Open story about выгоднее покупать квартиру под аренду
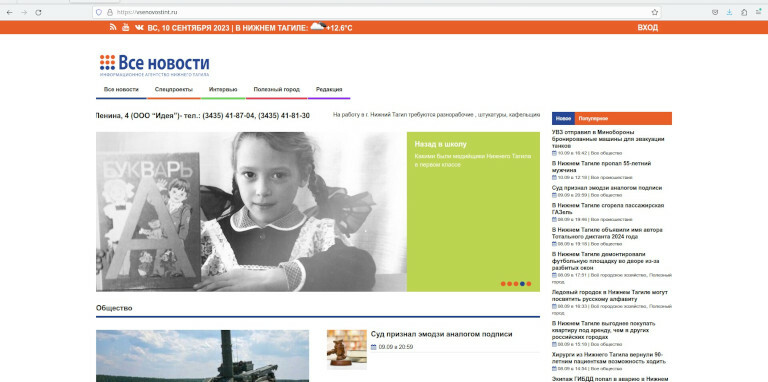Image resolution: width=768 pixels, height=382 pixels. tap(603, 331)
